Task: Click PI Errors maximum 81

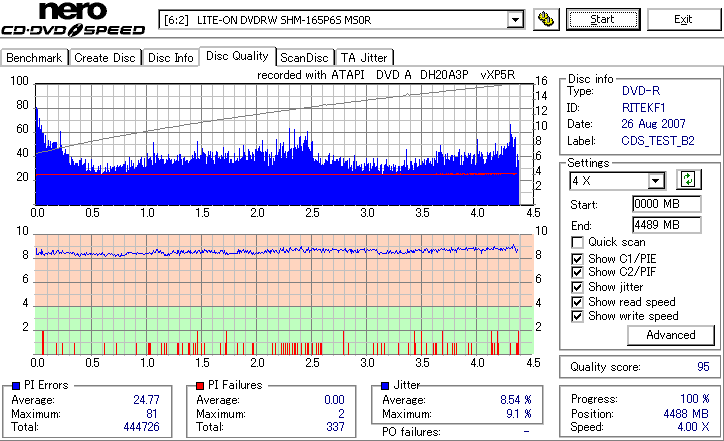Action: click(x=152, y=413)
